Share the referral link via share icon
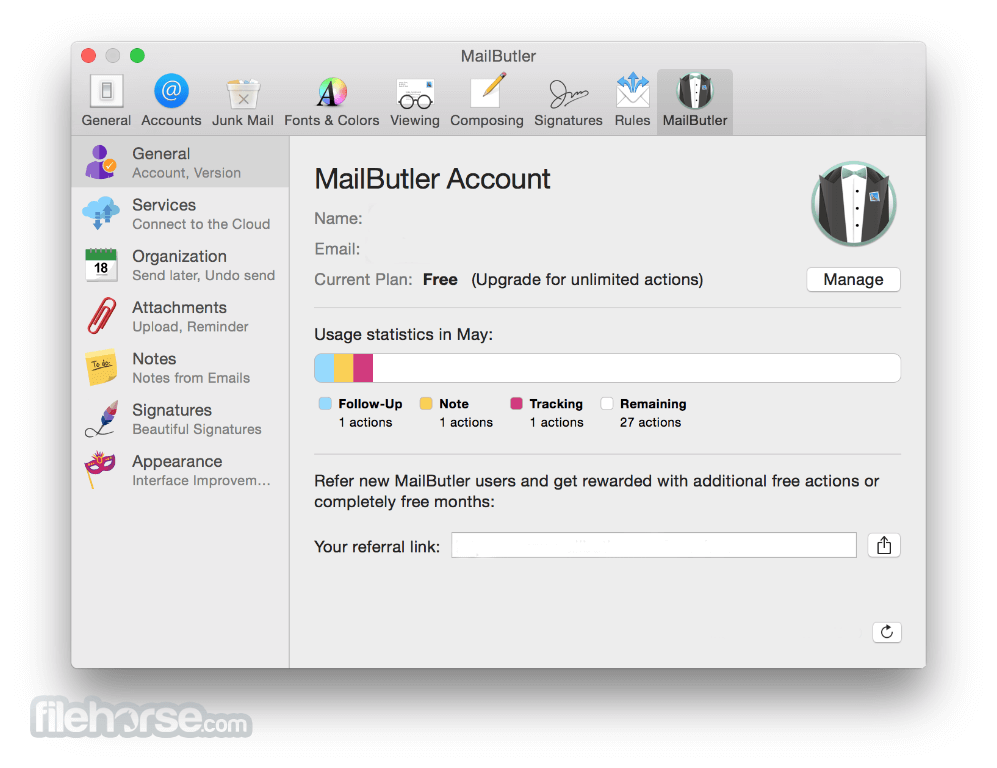 (884, 545)
